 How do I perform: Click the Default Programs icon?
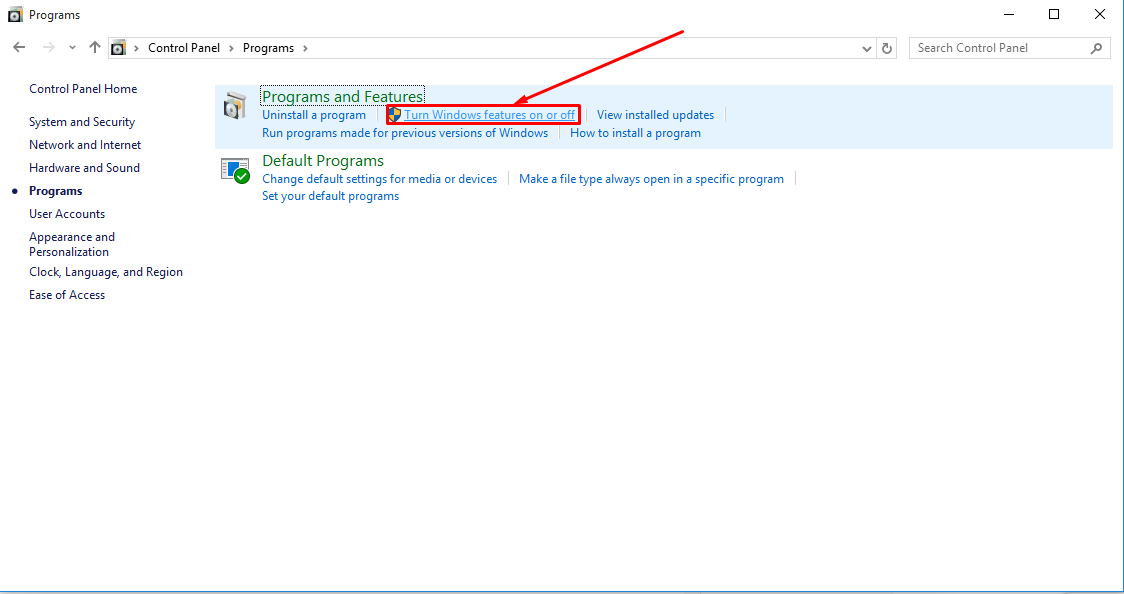click(x=235, y=171)
